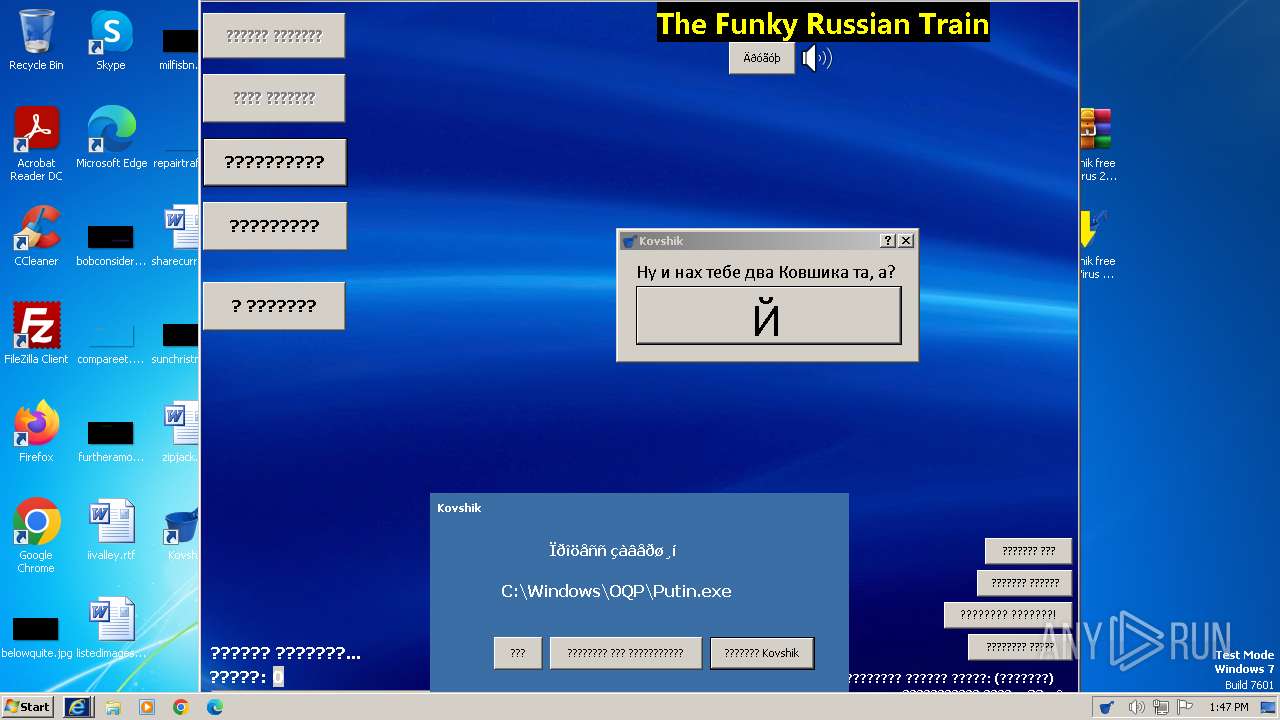The image size is (1280, 720).
Task: Click the '???????? ???????!' button with exclamation mark
Action: [1008, 615]
